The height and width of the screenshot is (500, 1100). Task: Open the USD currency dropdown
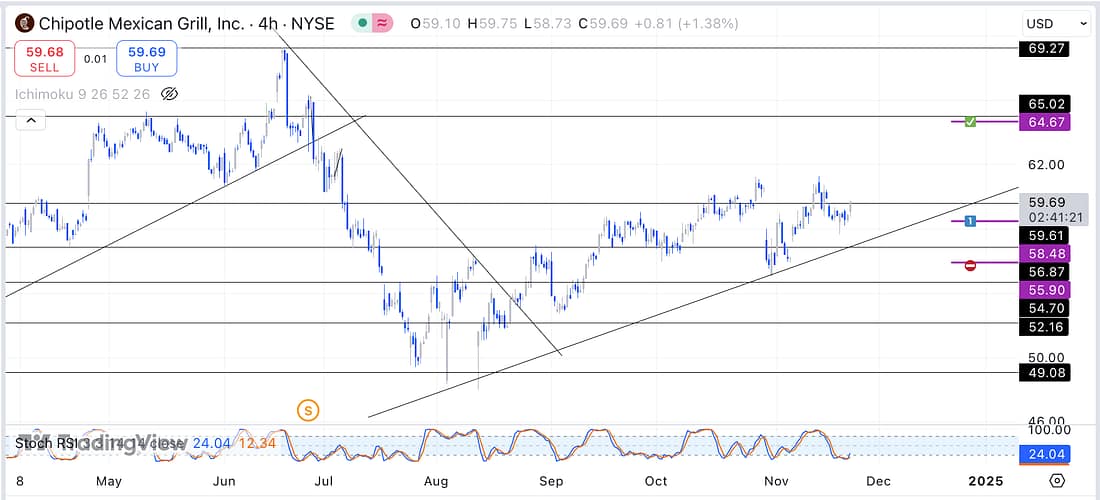1056,23
